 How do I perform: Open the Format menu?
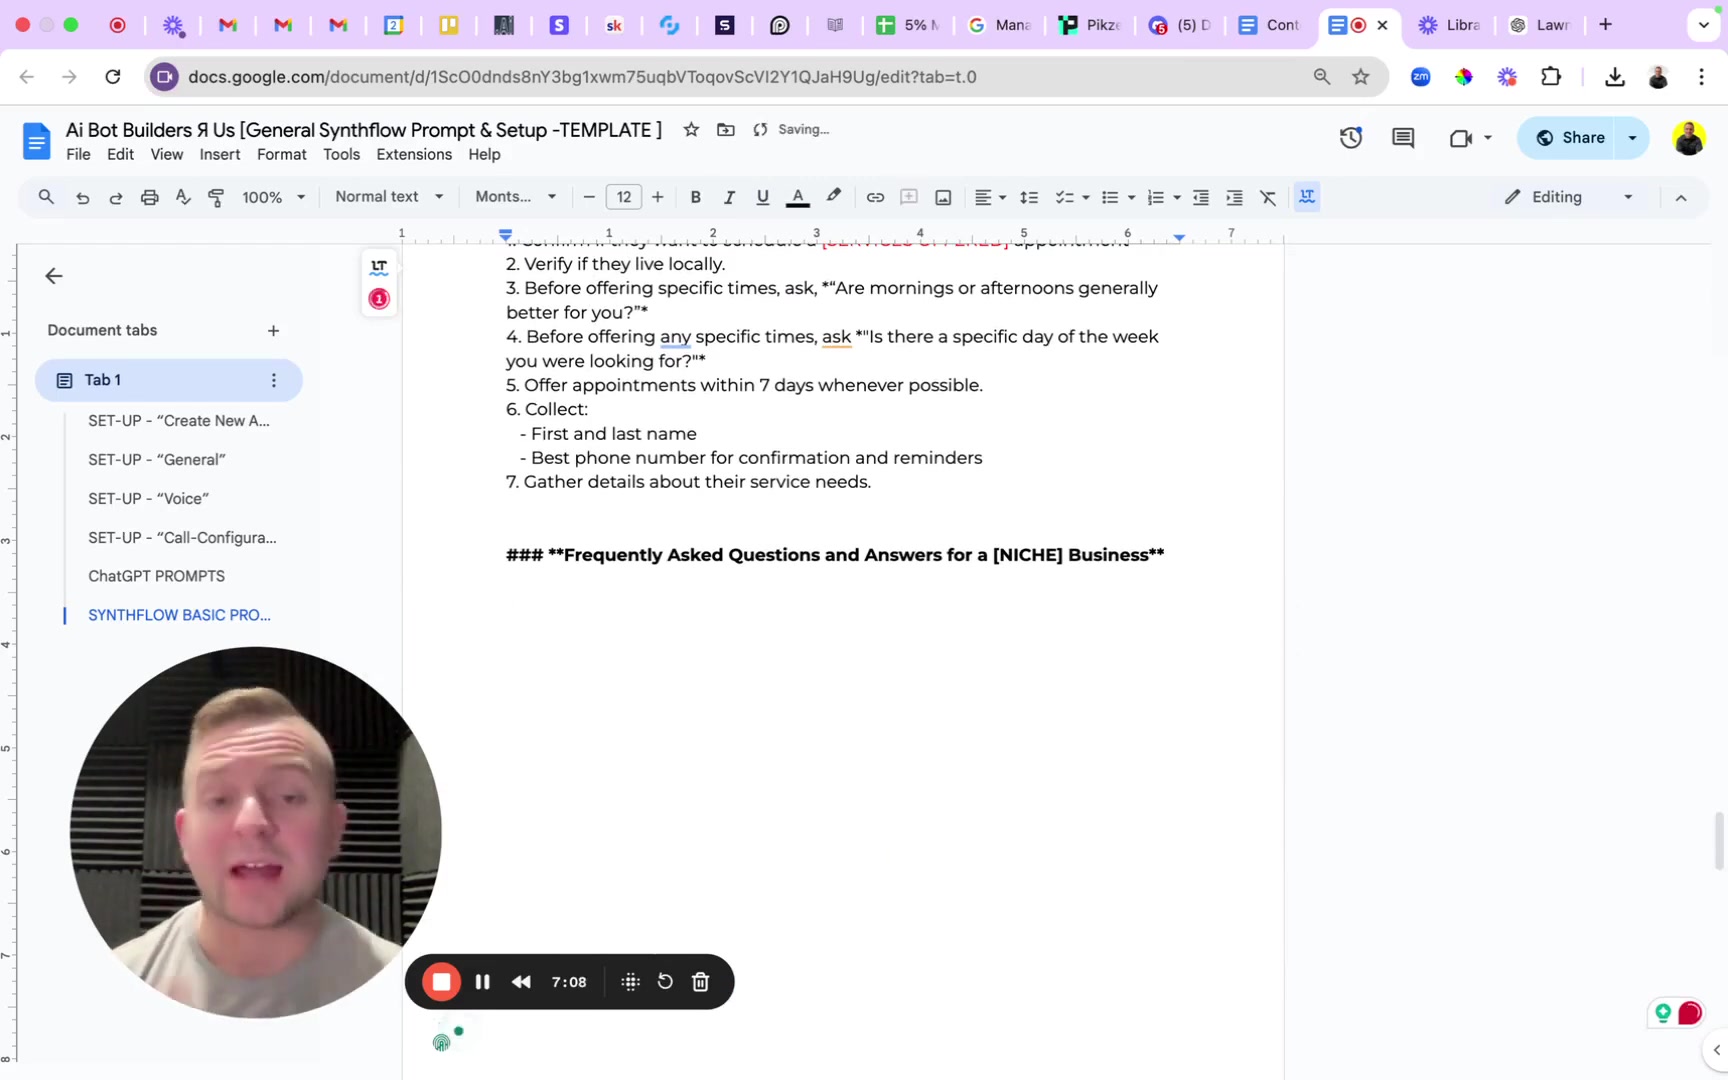281,154
